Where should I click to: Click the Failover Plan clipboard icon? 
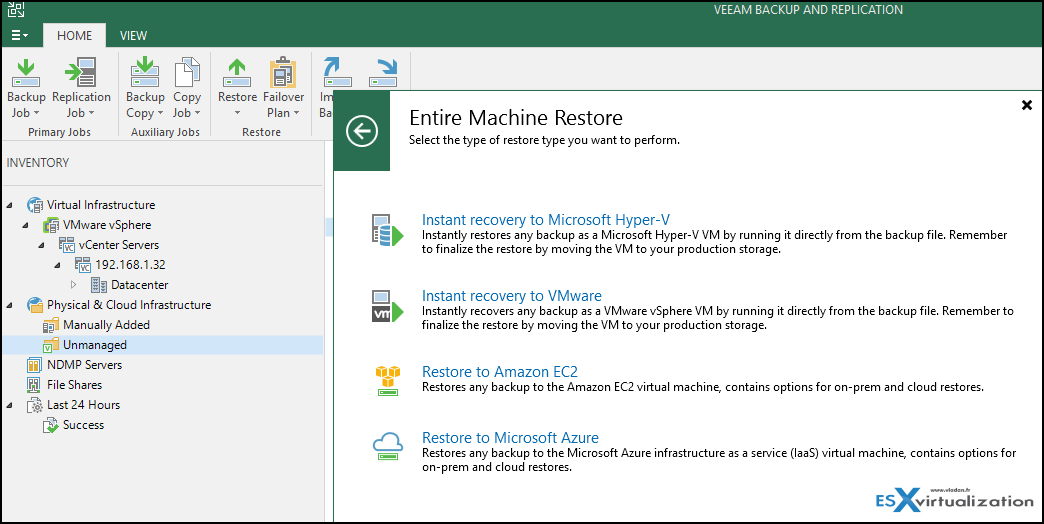pyautogui.click(x=283, y=73)
